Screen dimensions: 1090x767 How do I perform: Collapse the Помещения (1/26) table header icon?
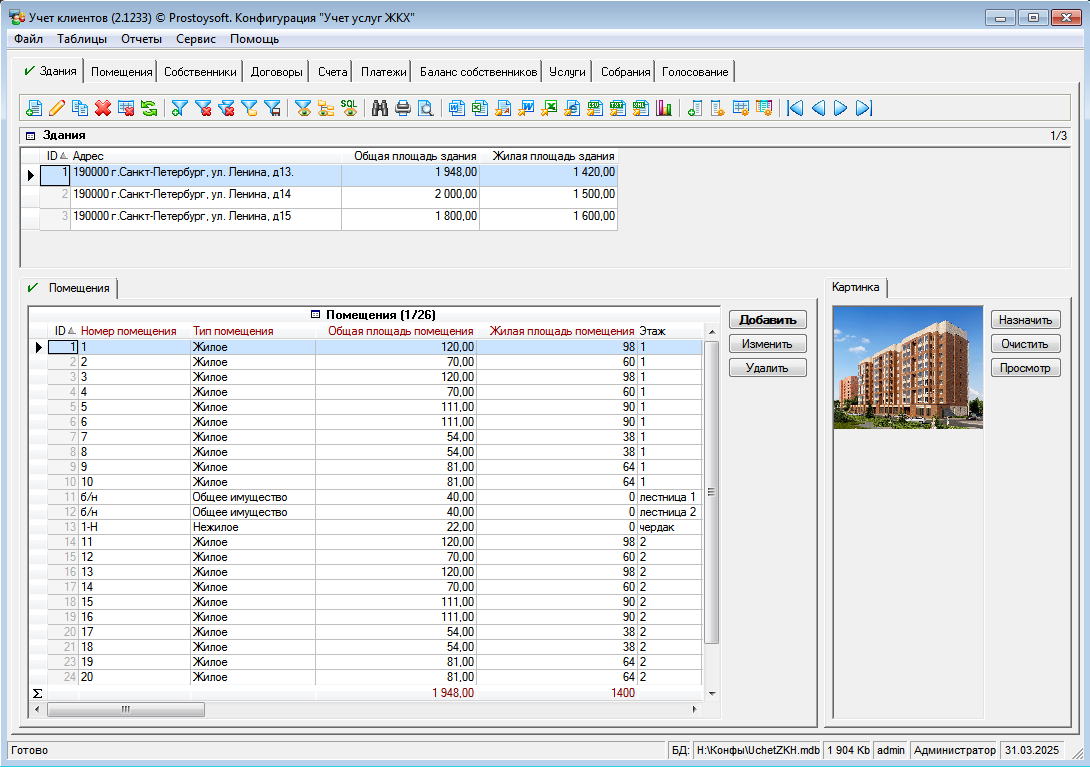(x=316, y=314)
